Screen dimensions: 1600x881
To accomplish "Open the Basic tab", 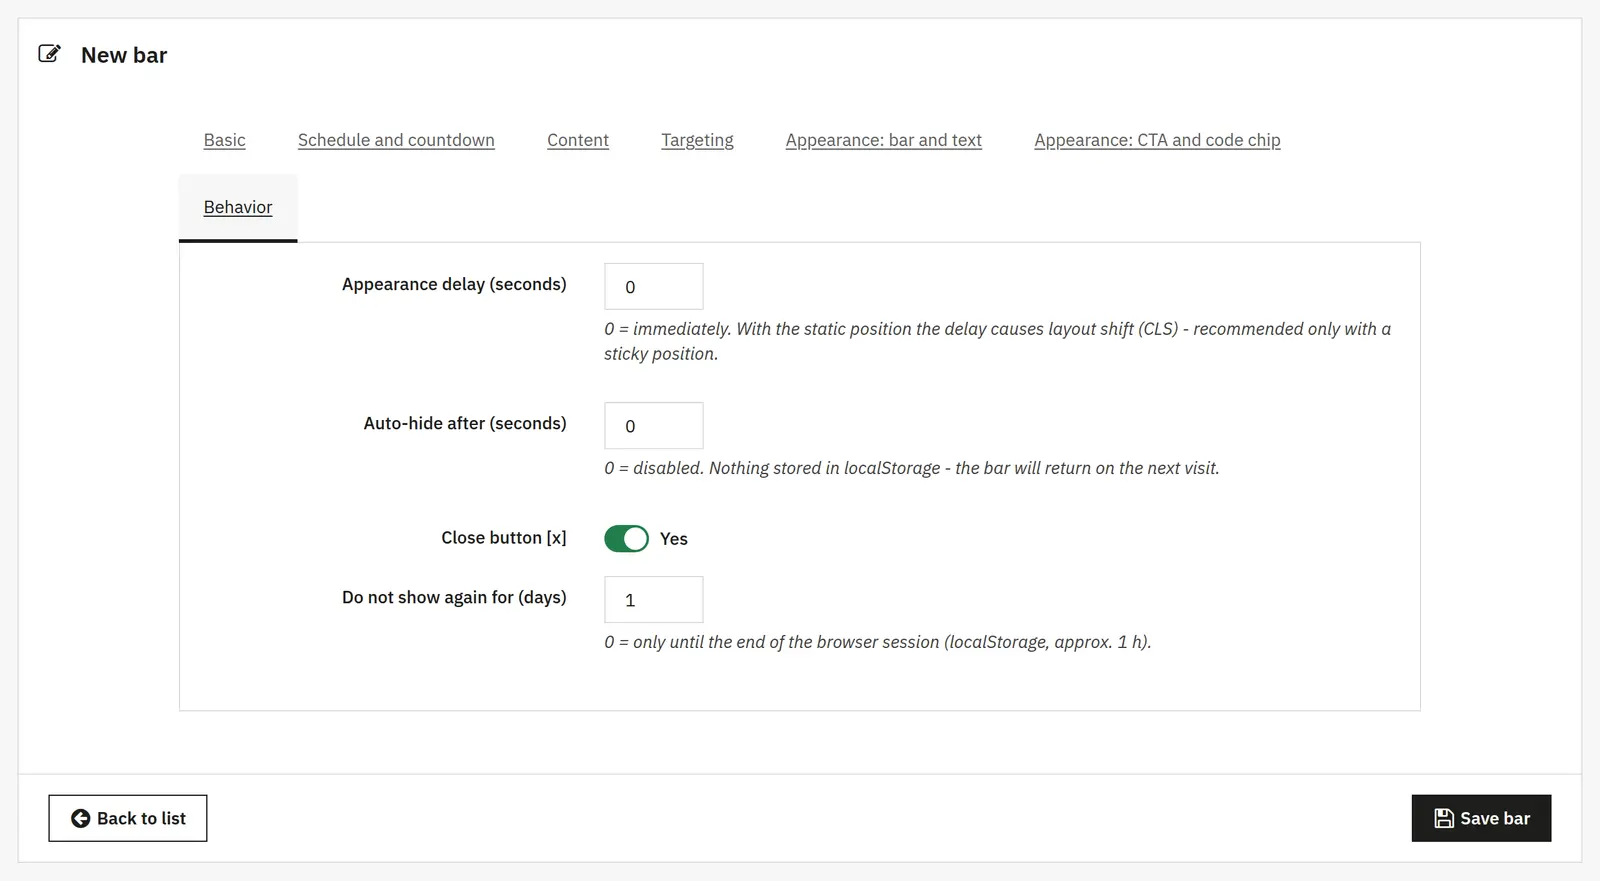I will click(224, 140).
